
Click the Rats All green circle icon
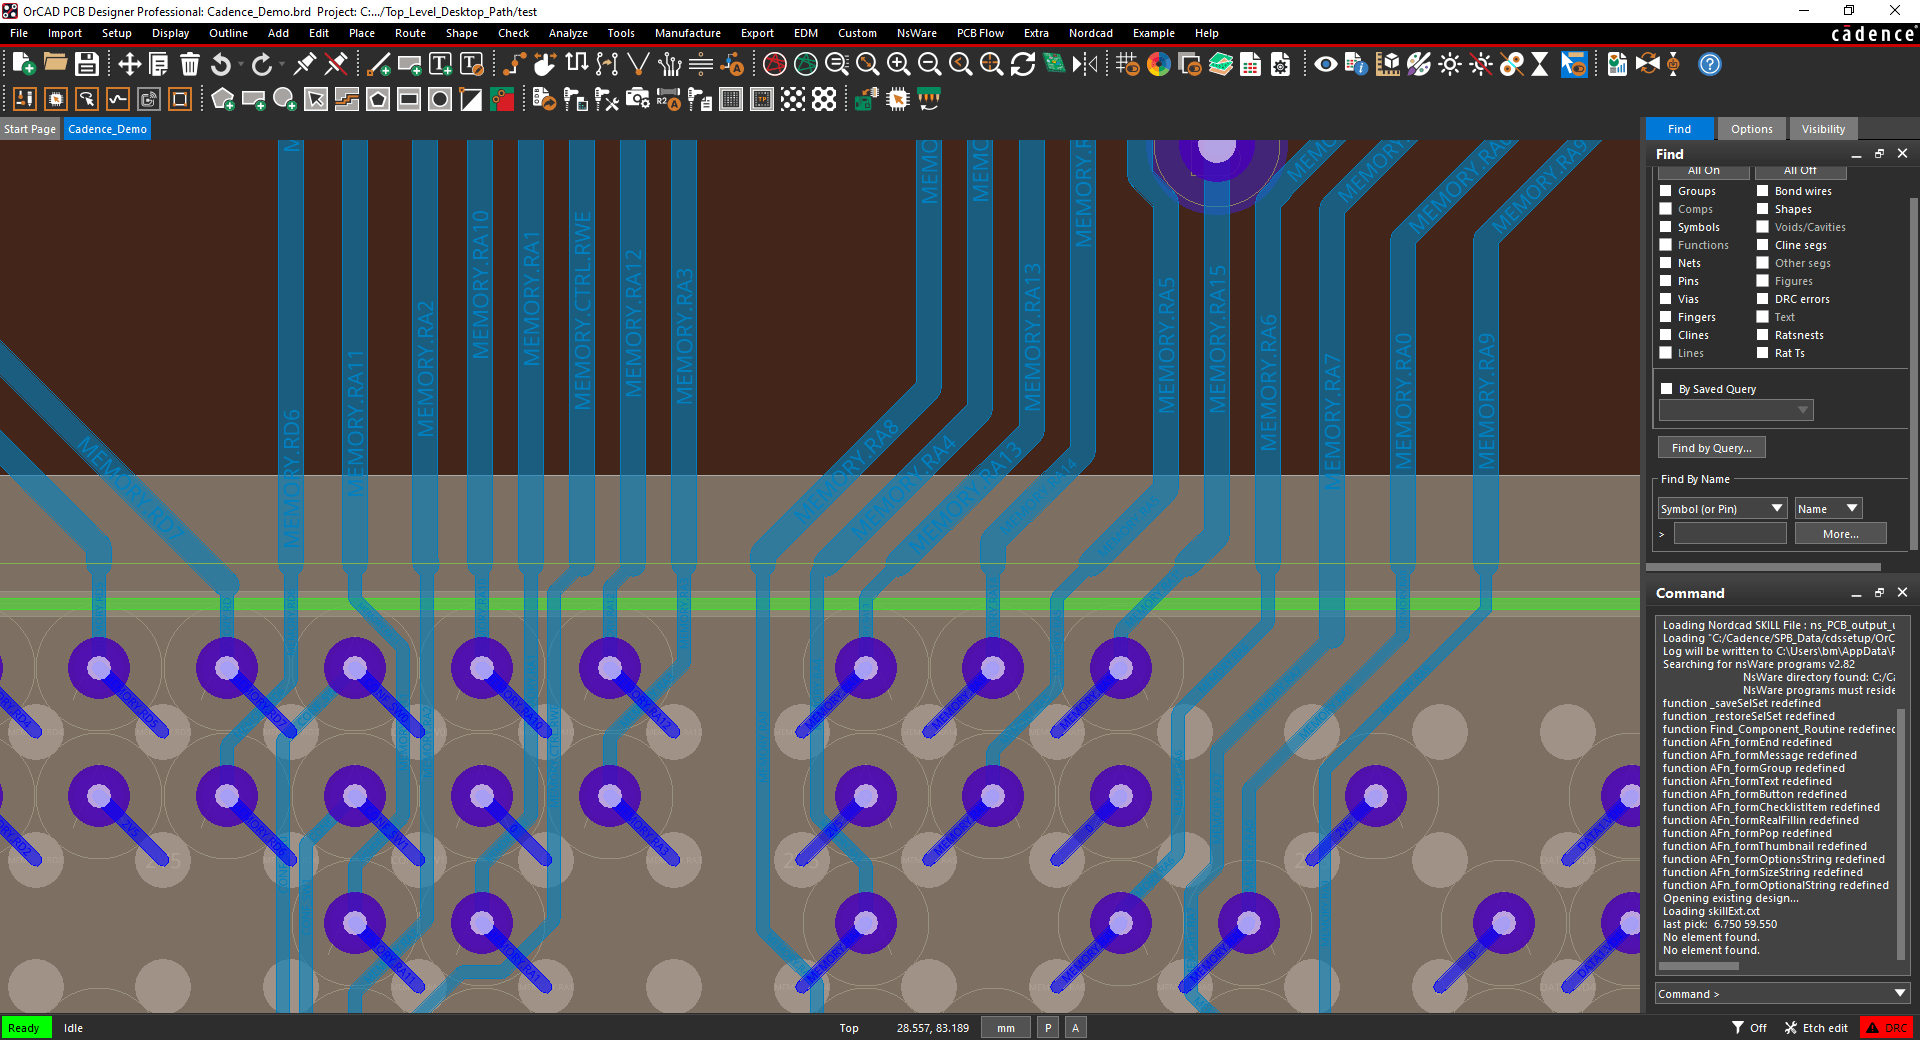(805, 64)
